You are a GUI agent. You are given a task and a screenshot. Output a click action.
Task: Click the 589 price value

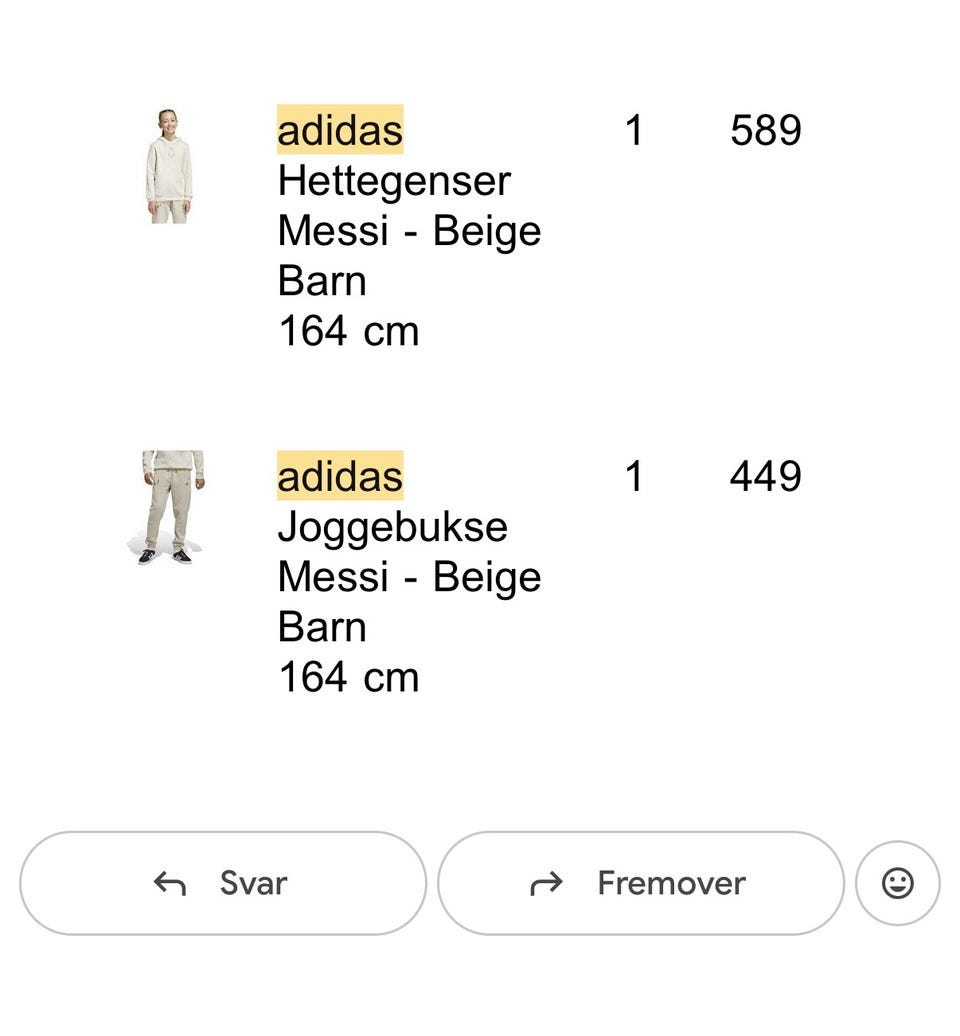765,131
